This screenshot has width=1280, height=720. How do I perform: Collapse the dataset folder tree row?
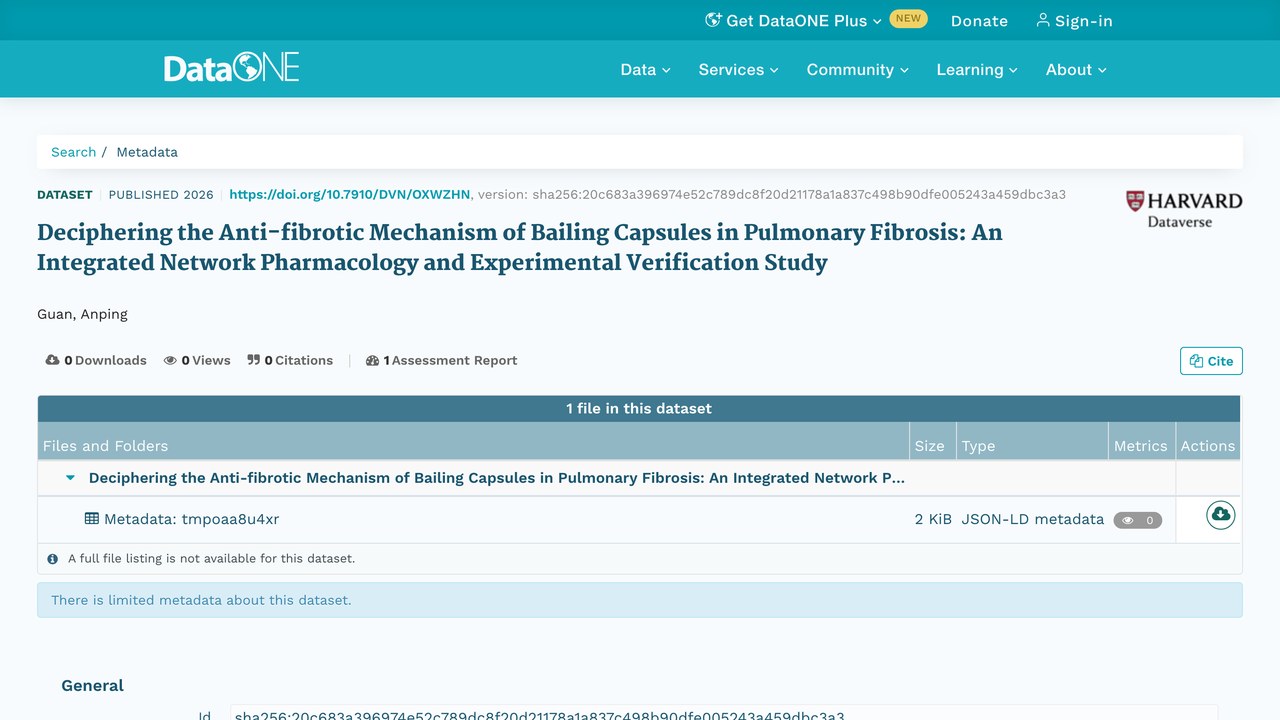tap(70, 478)
